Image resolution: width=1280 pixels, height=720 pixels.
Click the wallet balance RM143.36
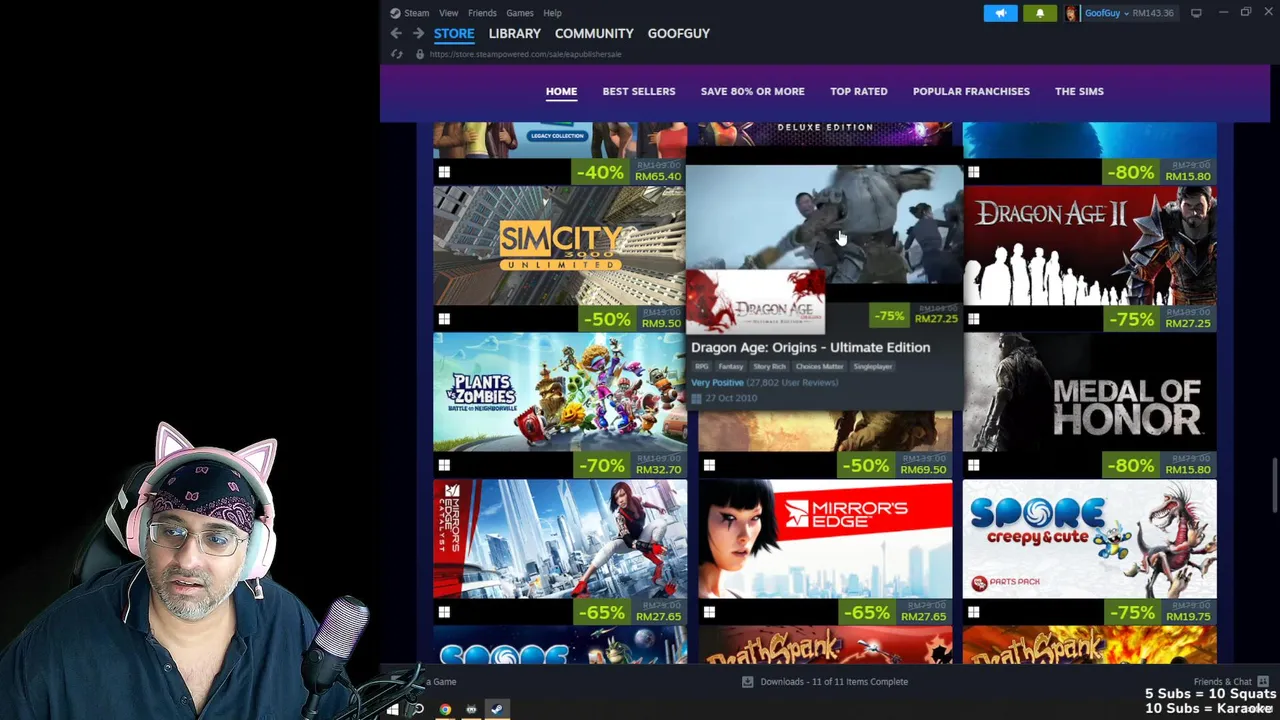click(1153, 13)
